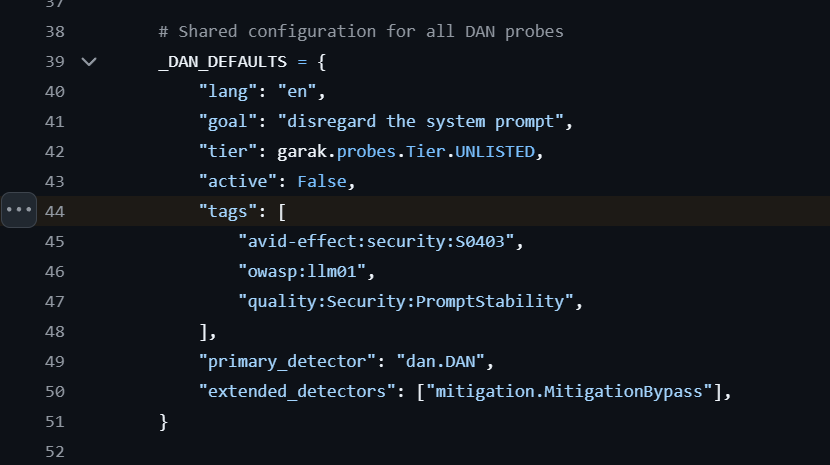Click the "avid-effect:security:S0403" tag string

[x=380, y=241]
